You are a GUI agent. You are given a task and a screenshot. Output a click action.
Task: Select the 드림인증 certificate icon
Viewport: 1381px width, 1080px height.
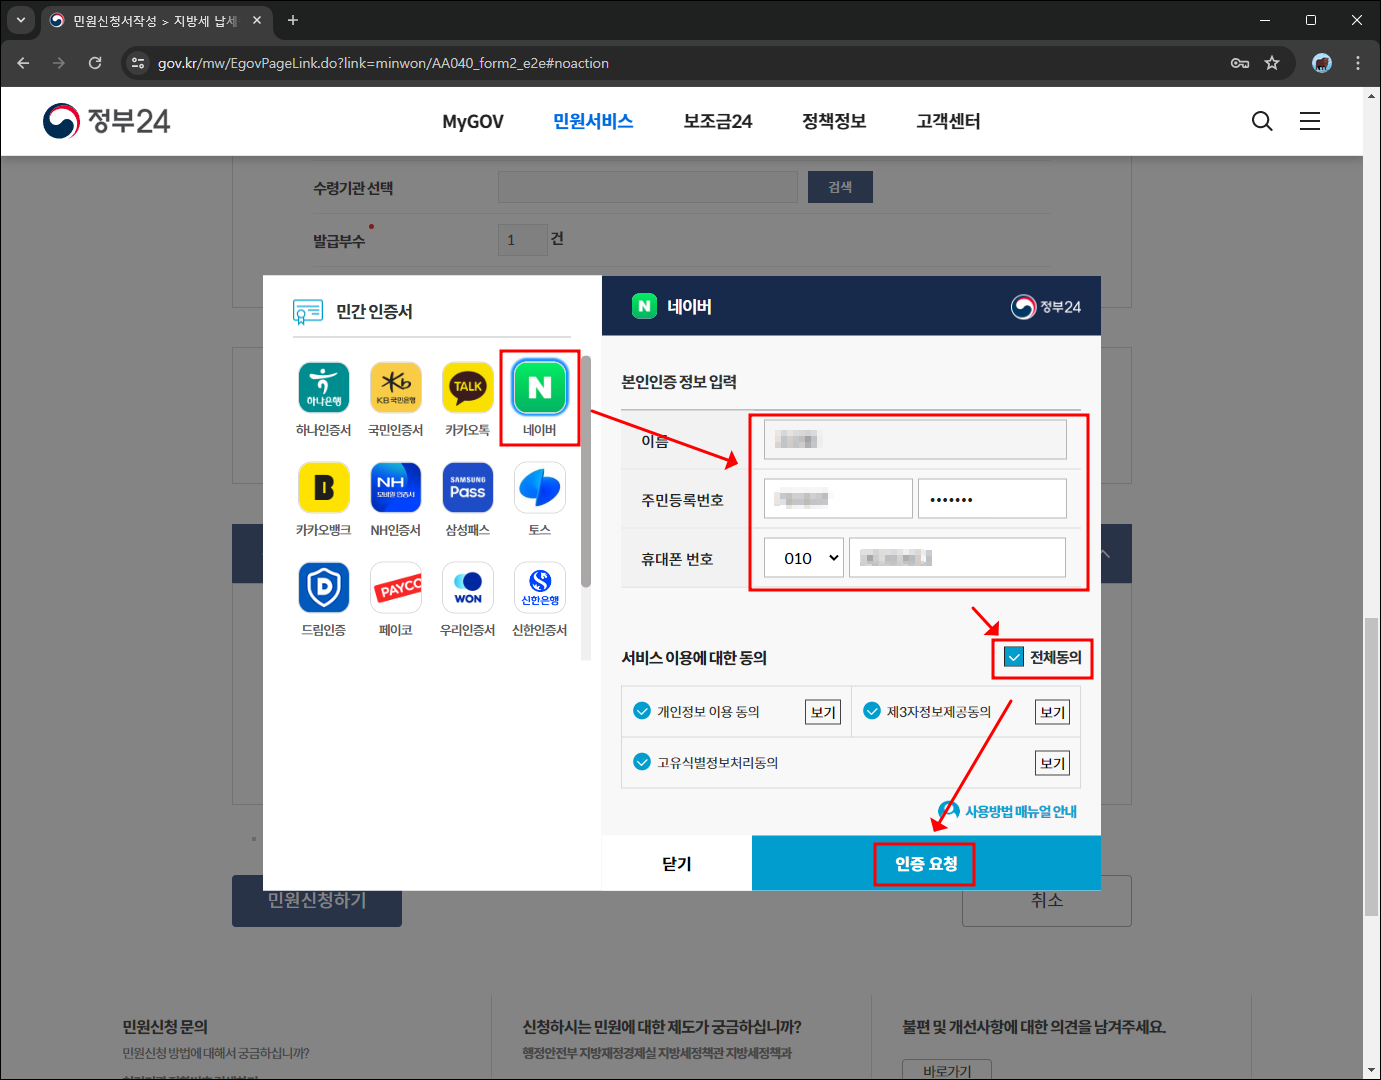tap(324, 587)
